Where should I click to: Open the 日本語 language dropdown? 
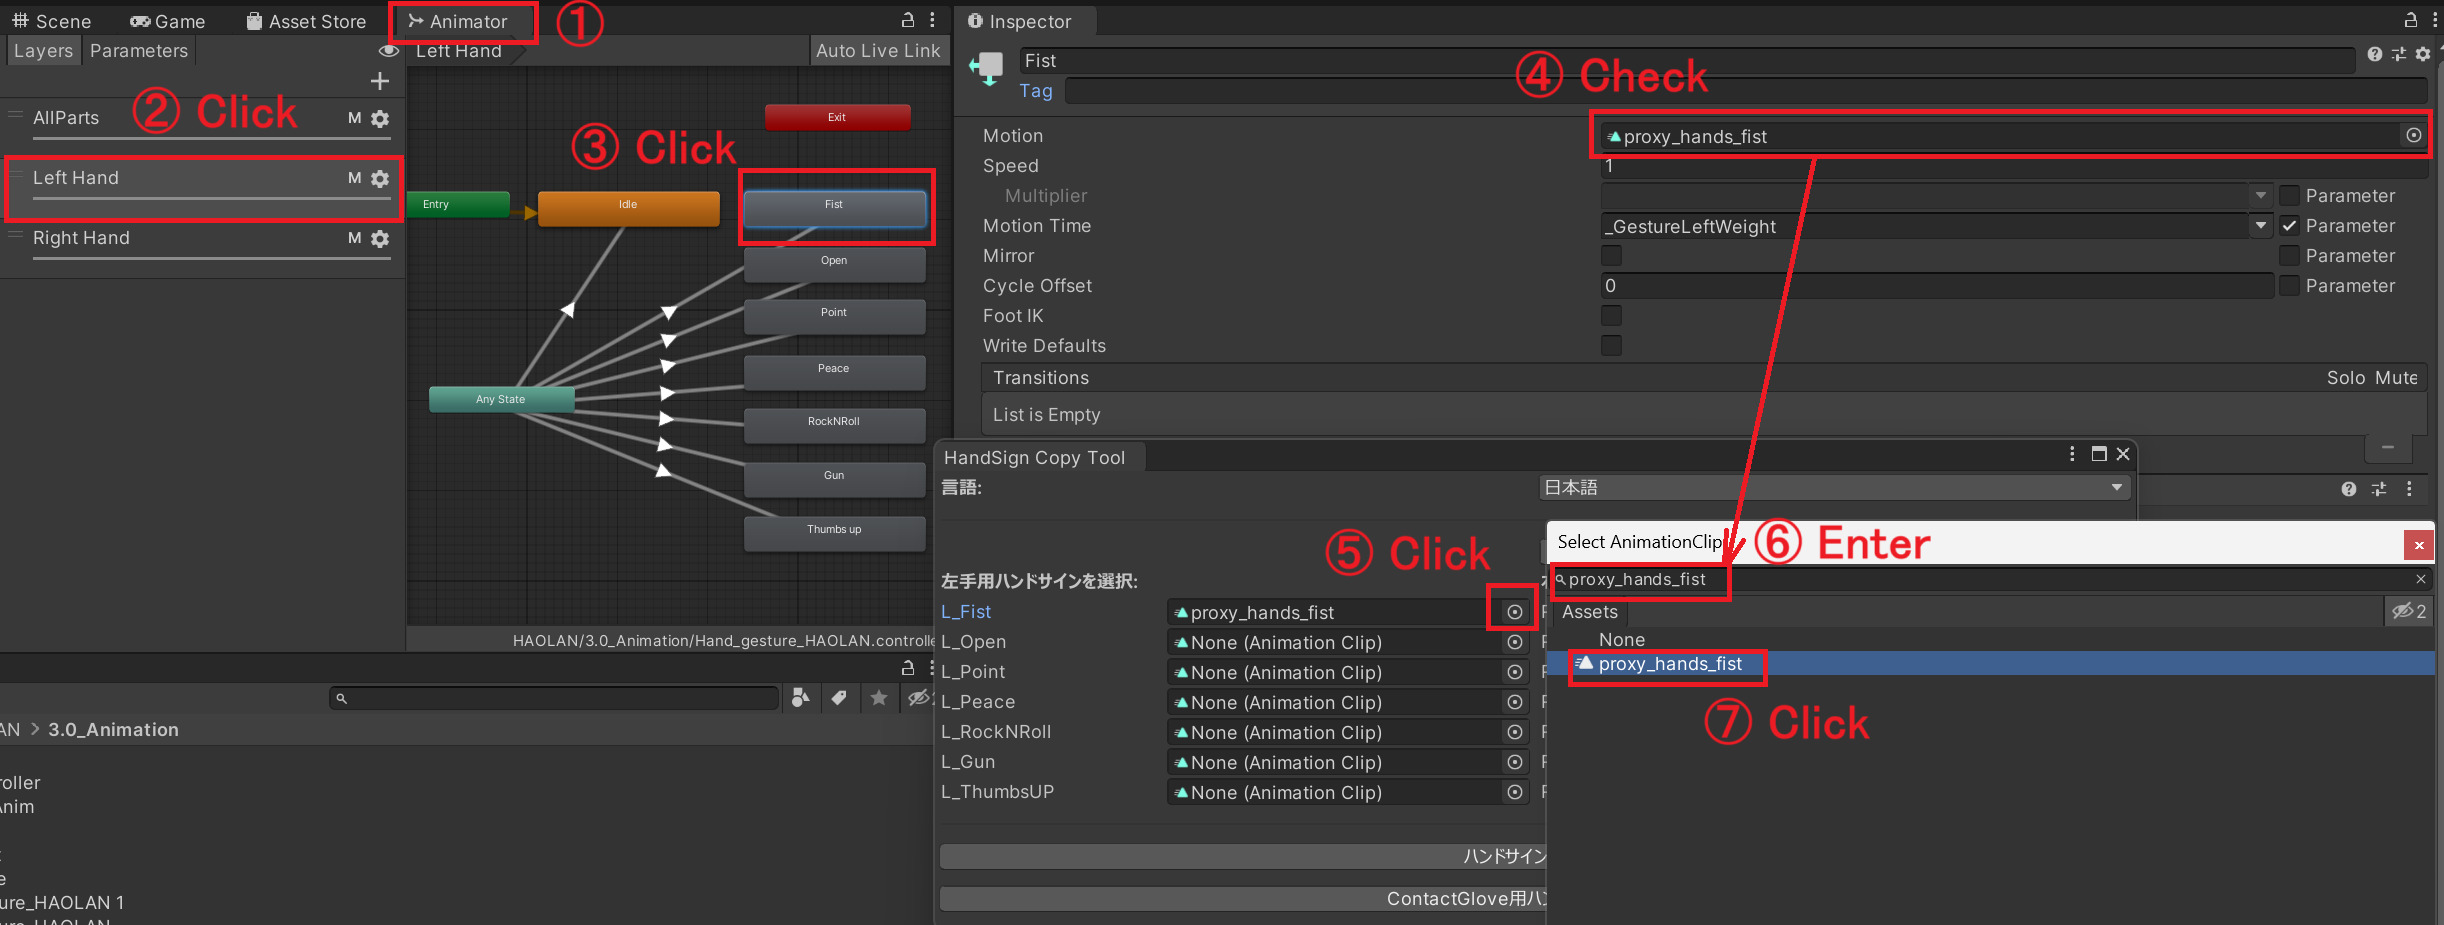coord(1834,488)
